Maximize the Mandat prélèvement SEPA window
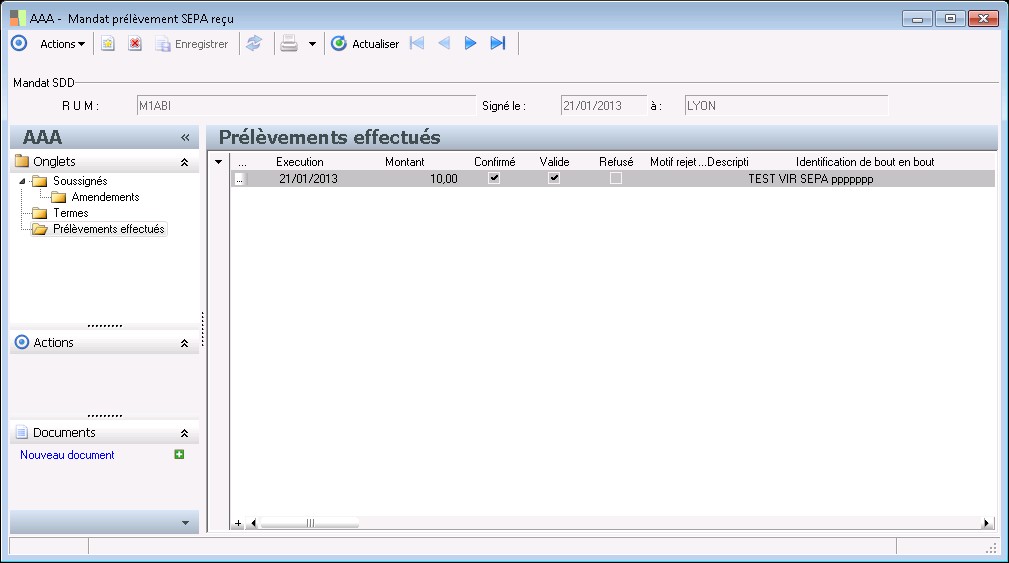 point(950,19)
